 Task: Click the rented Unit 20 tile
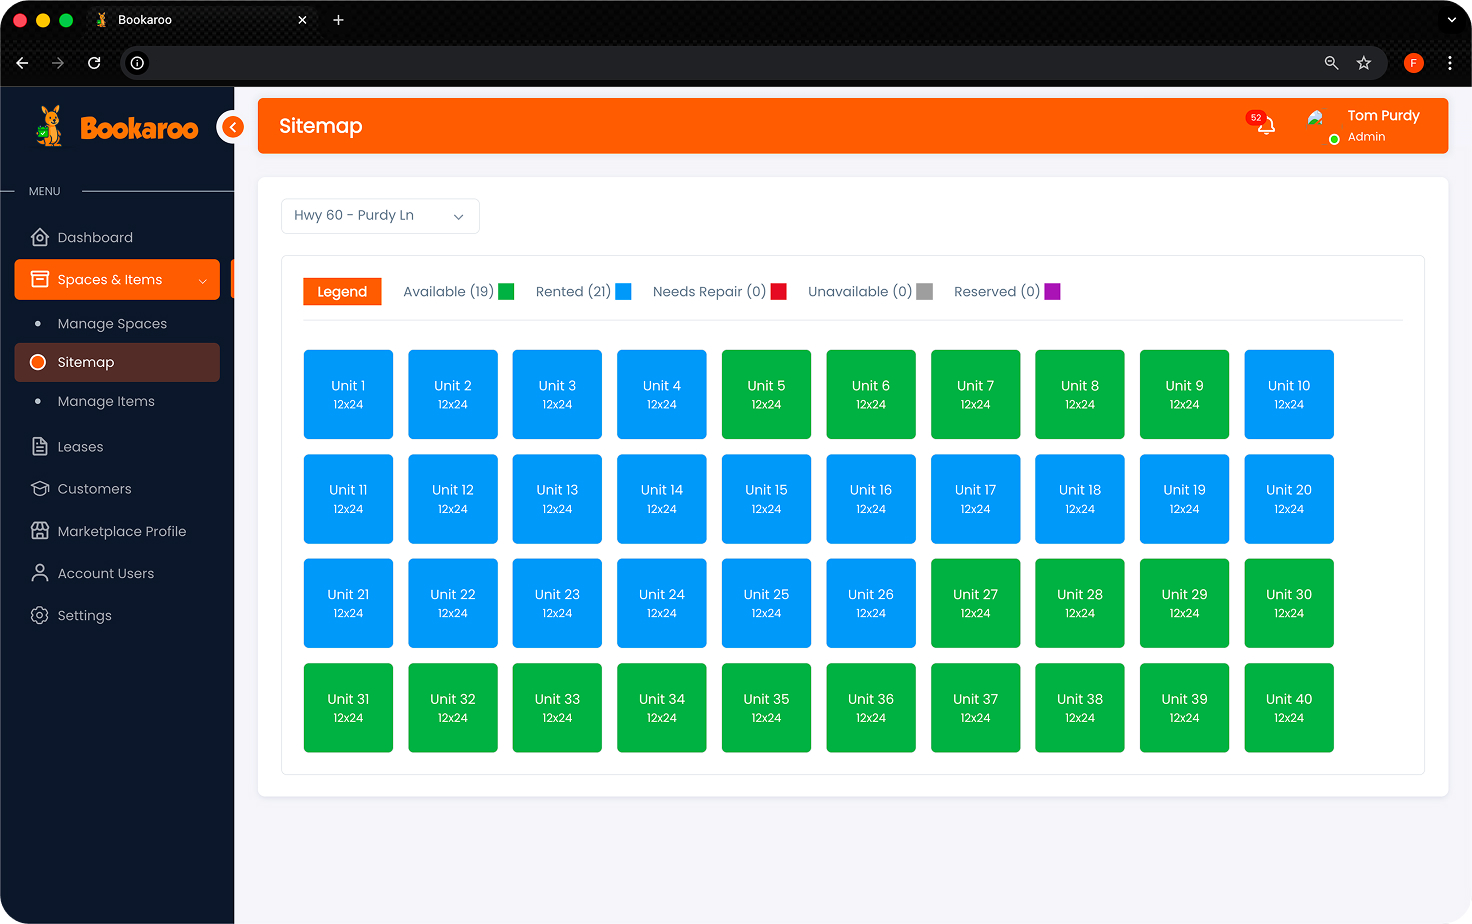1288,499
